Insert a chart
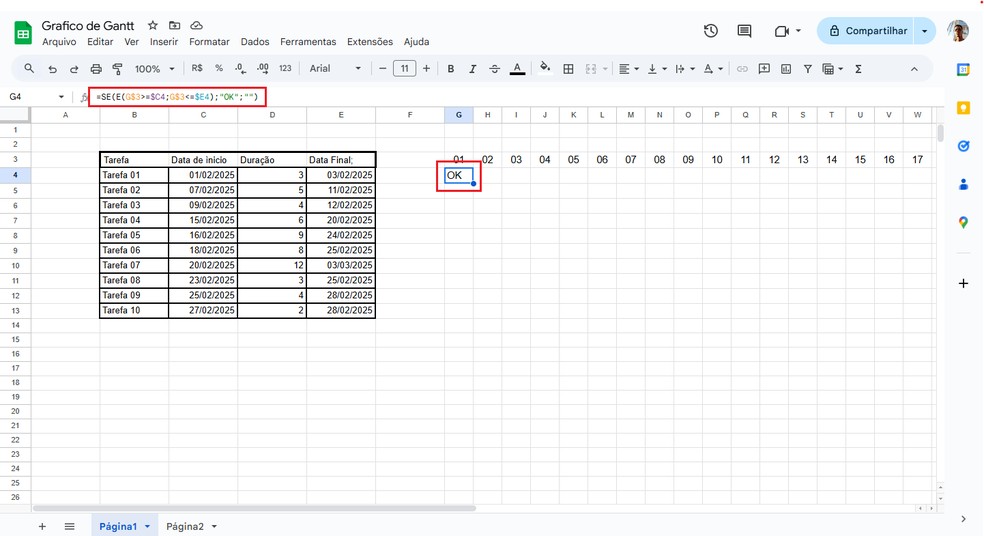Image resolution: width=984 pixels, height=536 pixels. [x=786, y=69]
